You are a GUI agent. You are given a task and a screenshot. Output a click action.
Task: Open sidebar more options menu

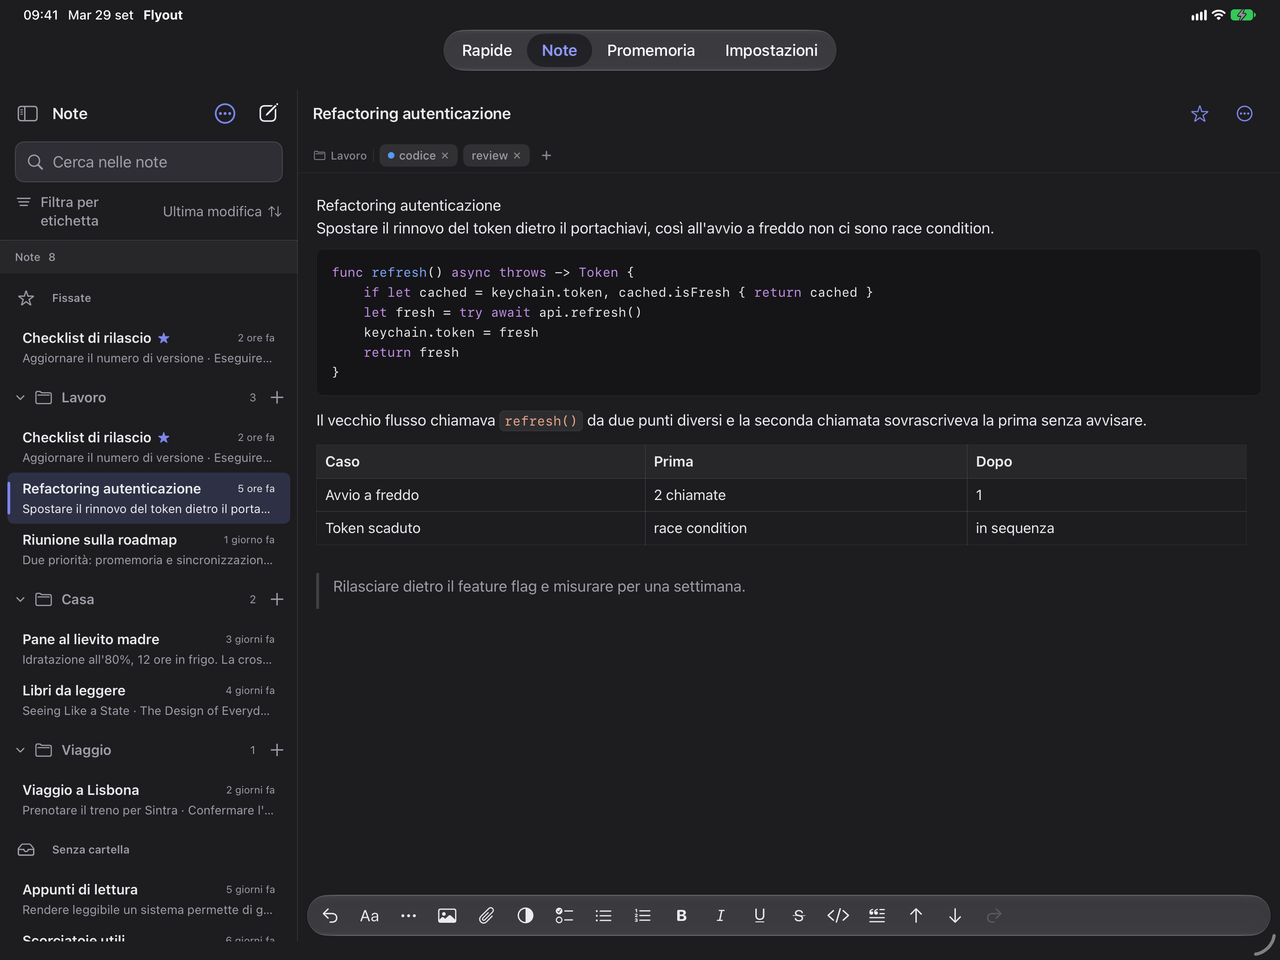pyautogui.click(x=225, y=114)
